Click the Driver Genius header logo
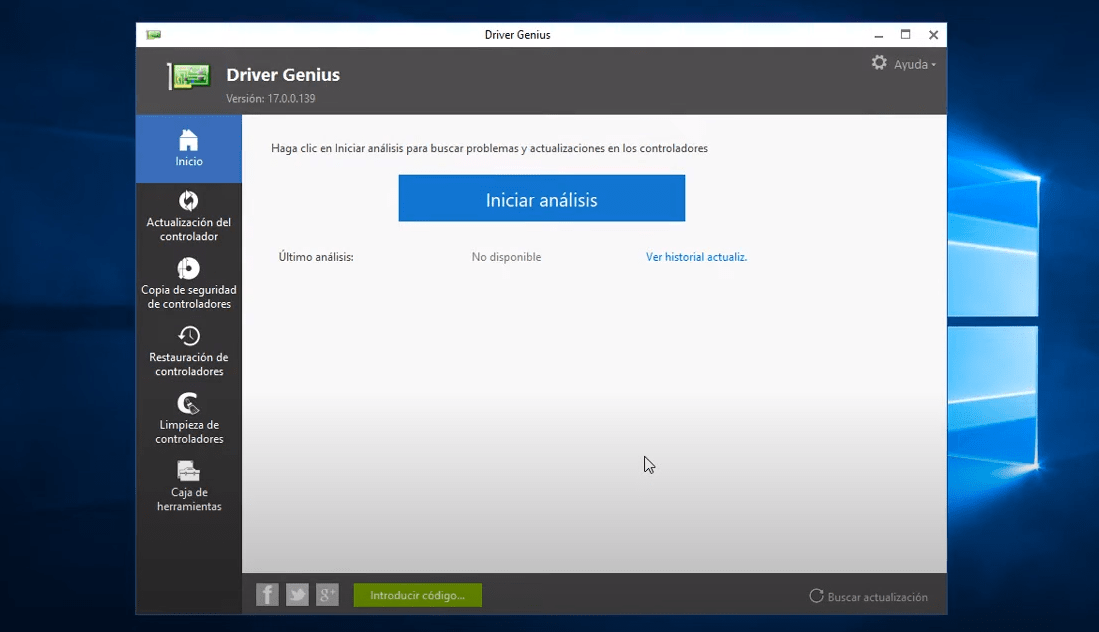The image size is (1099, 632). point(190,76)
